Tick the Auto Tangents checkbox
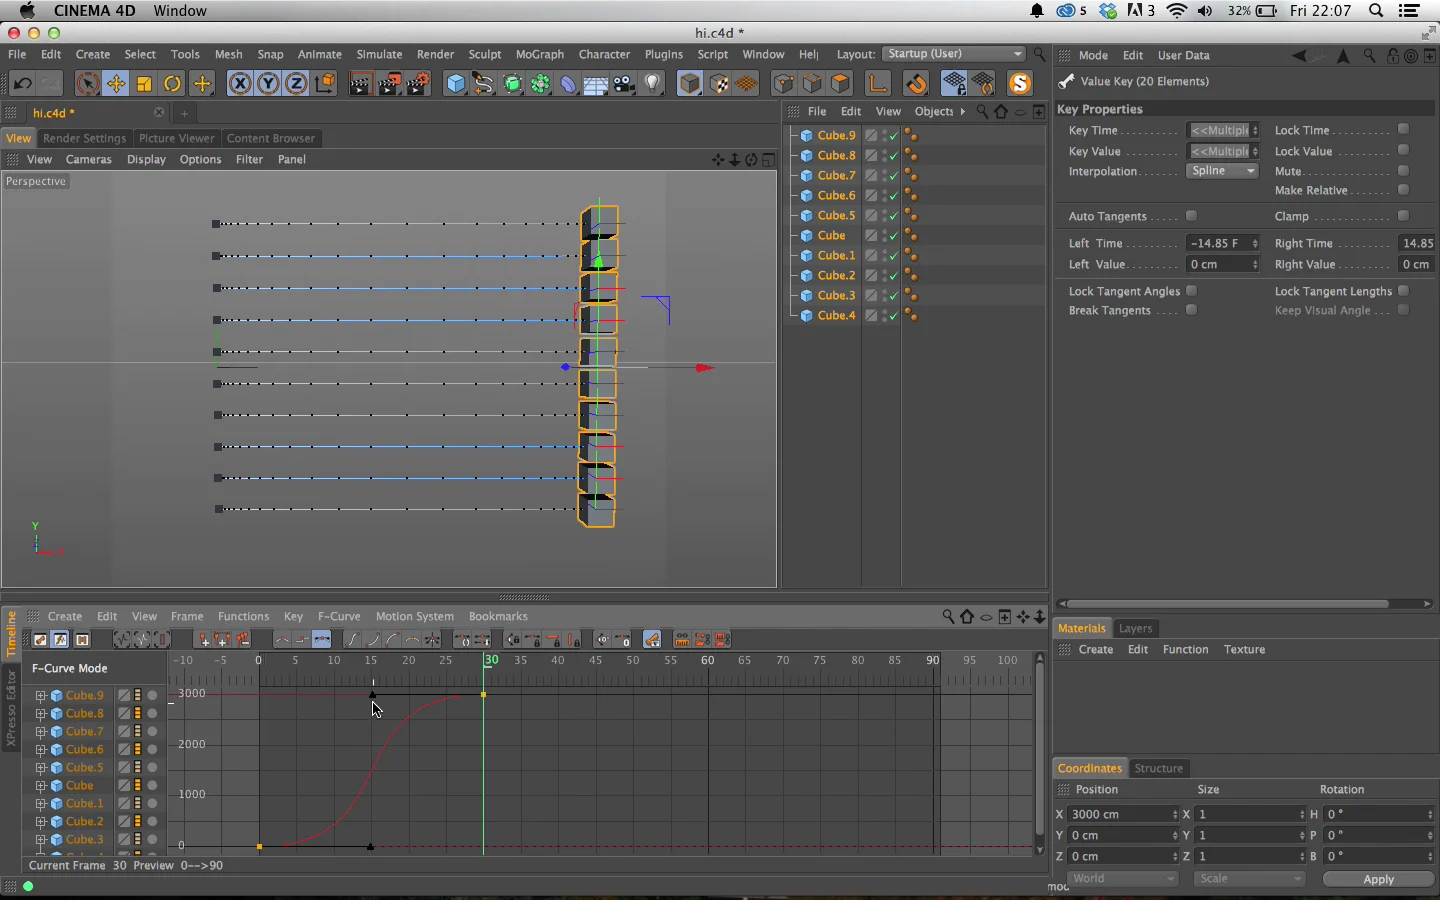The height and width of the screenshot is (900, 1440). pyautogui.click(x=1191, y=216)
